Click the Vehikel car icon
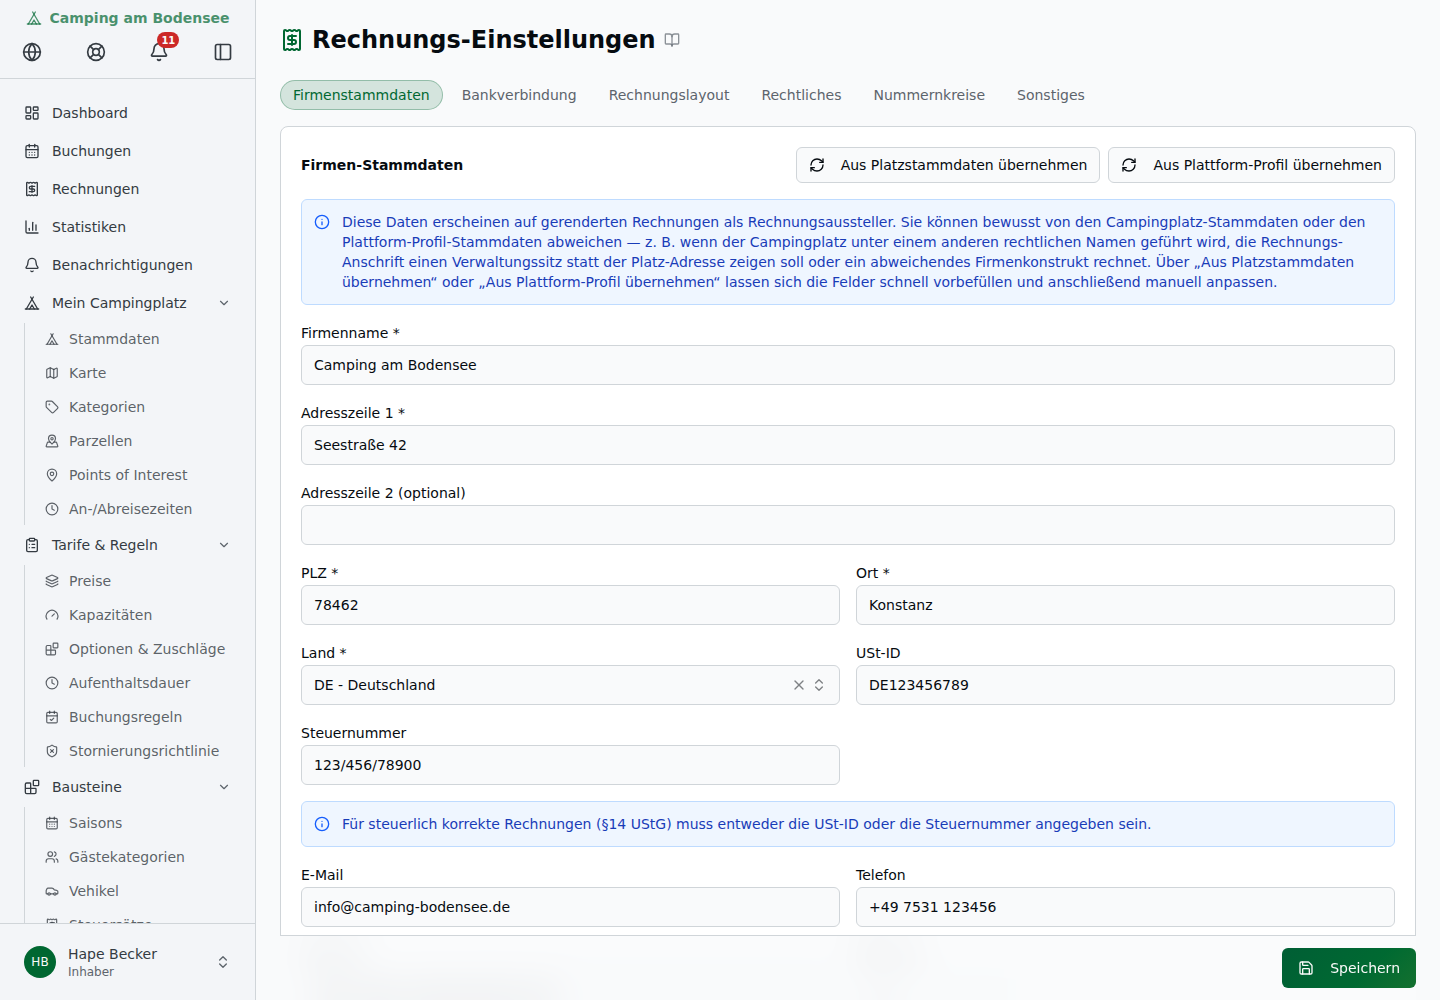The width and height of the screenshot is (1440, 1000). 52,891
